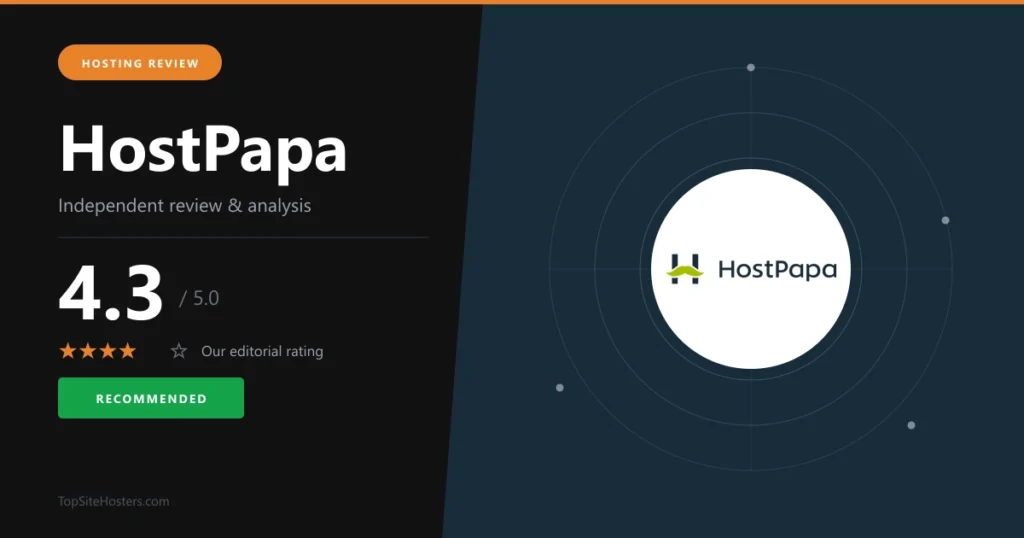Click the HOSTING REVIEW orange badge
The image size is (1024, 538).
click(140, 63)
